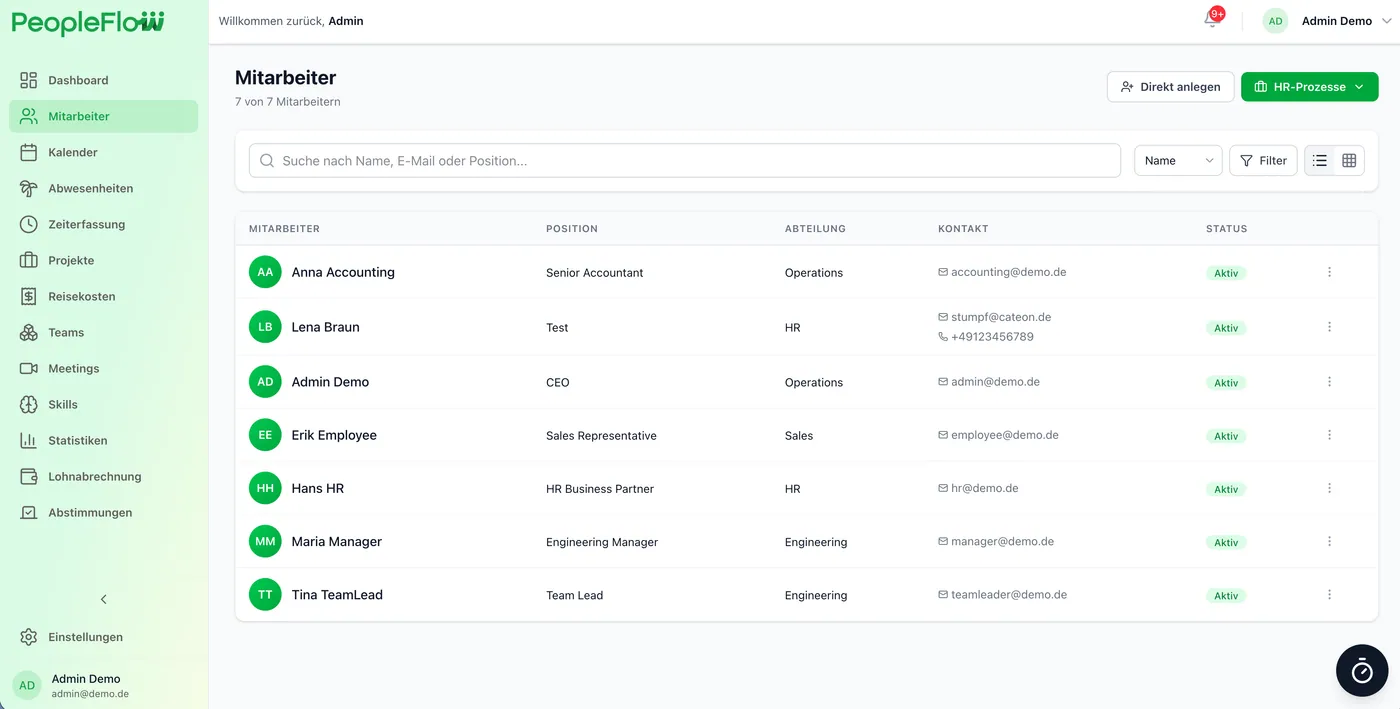
Task: Open the floating timer stopwatch button
Action: click(x=1362, y=670)
